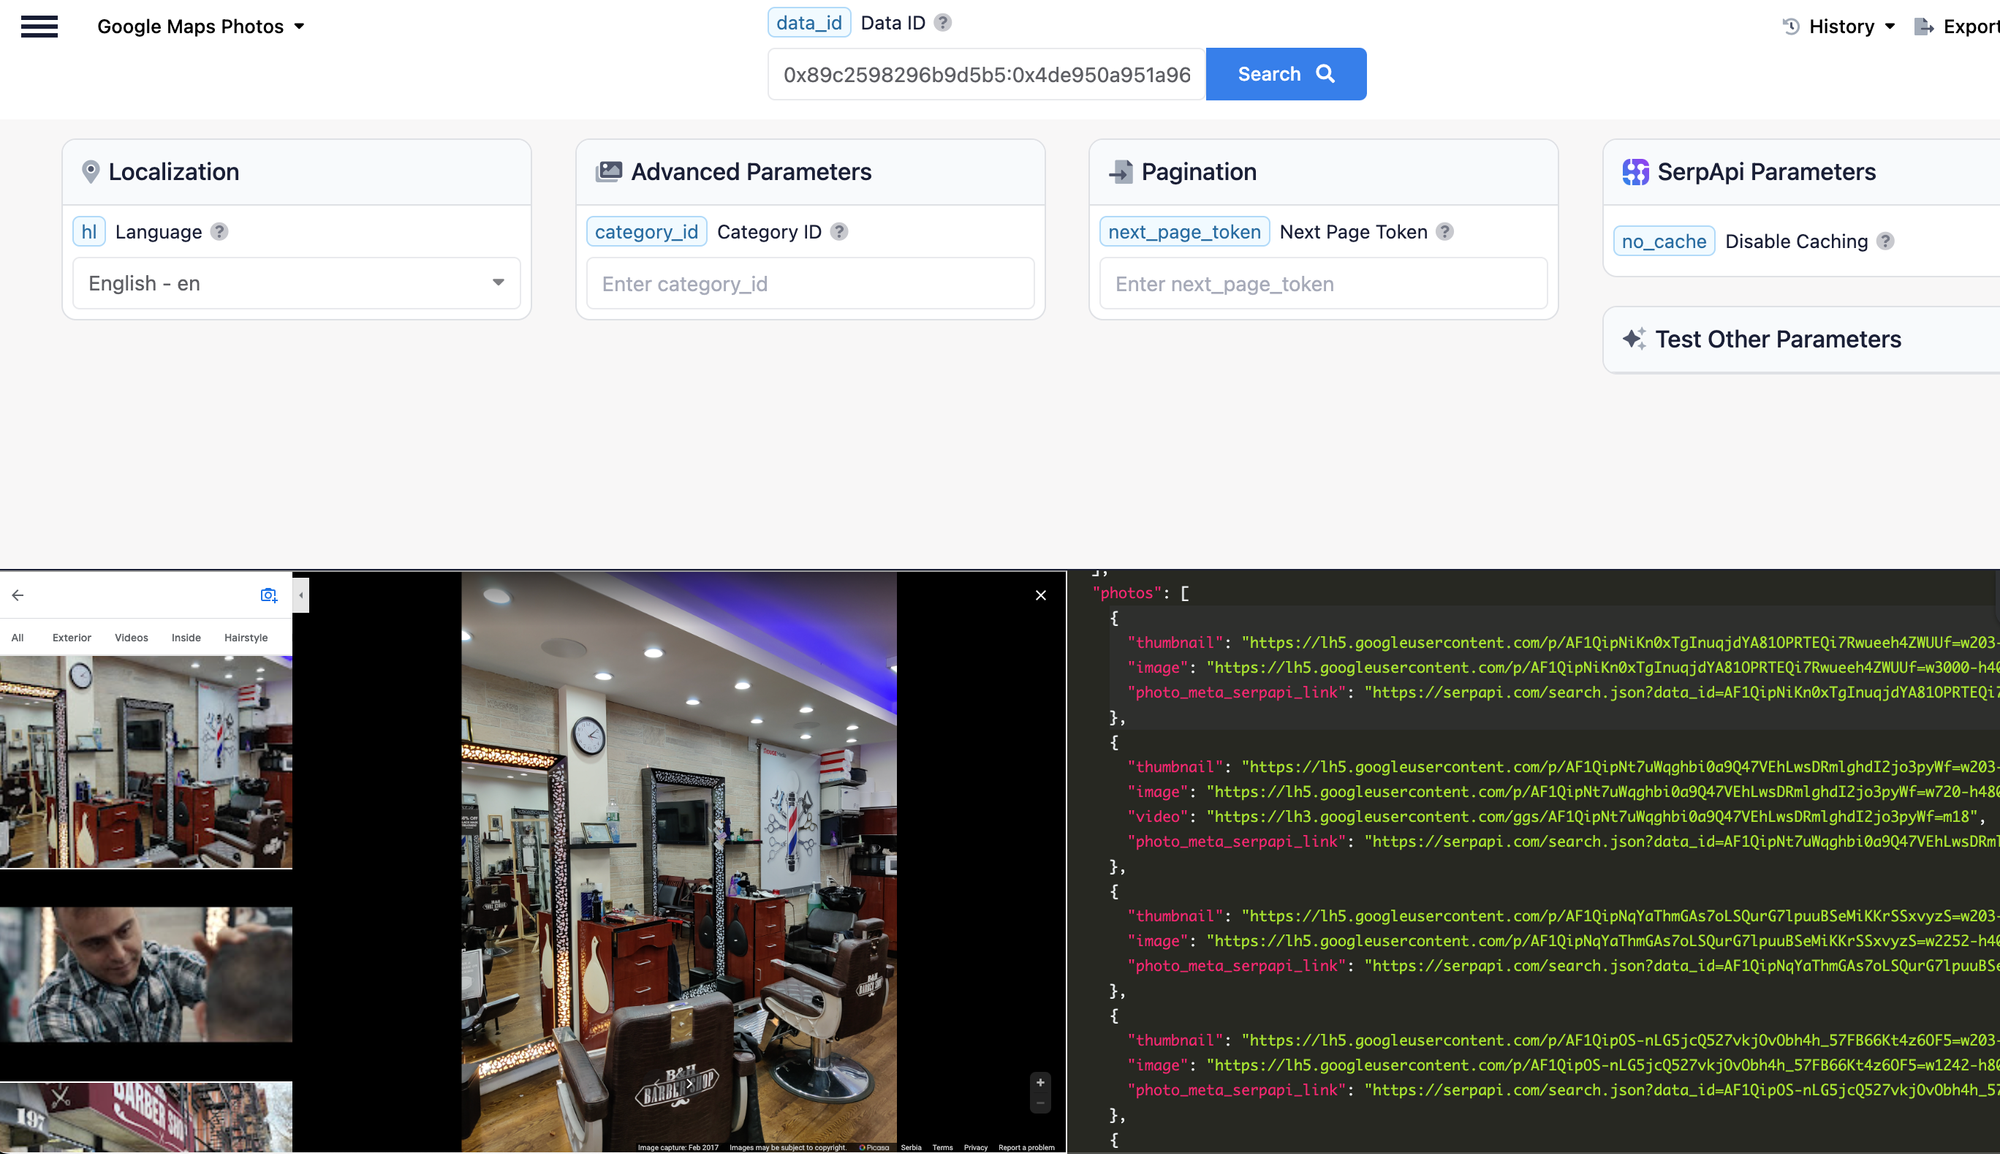Switch to the Hairstyle photo tab
The image size is (2000, 1154).
pos(246,638)
